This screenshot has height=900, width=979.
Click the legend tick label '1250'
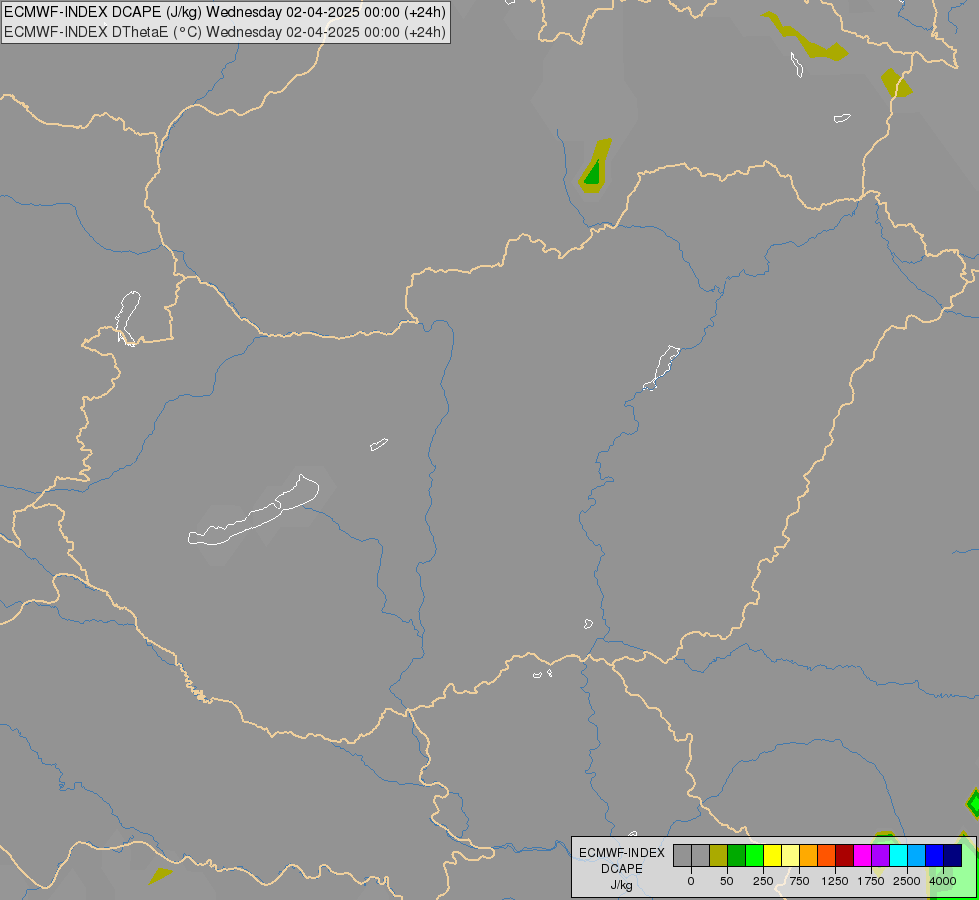[834, 881]
